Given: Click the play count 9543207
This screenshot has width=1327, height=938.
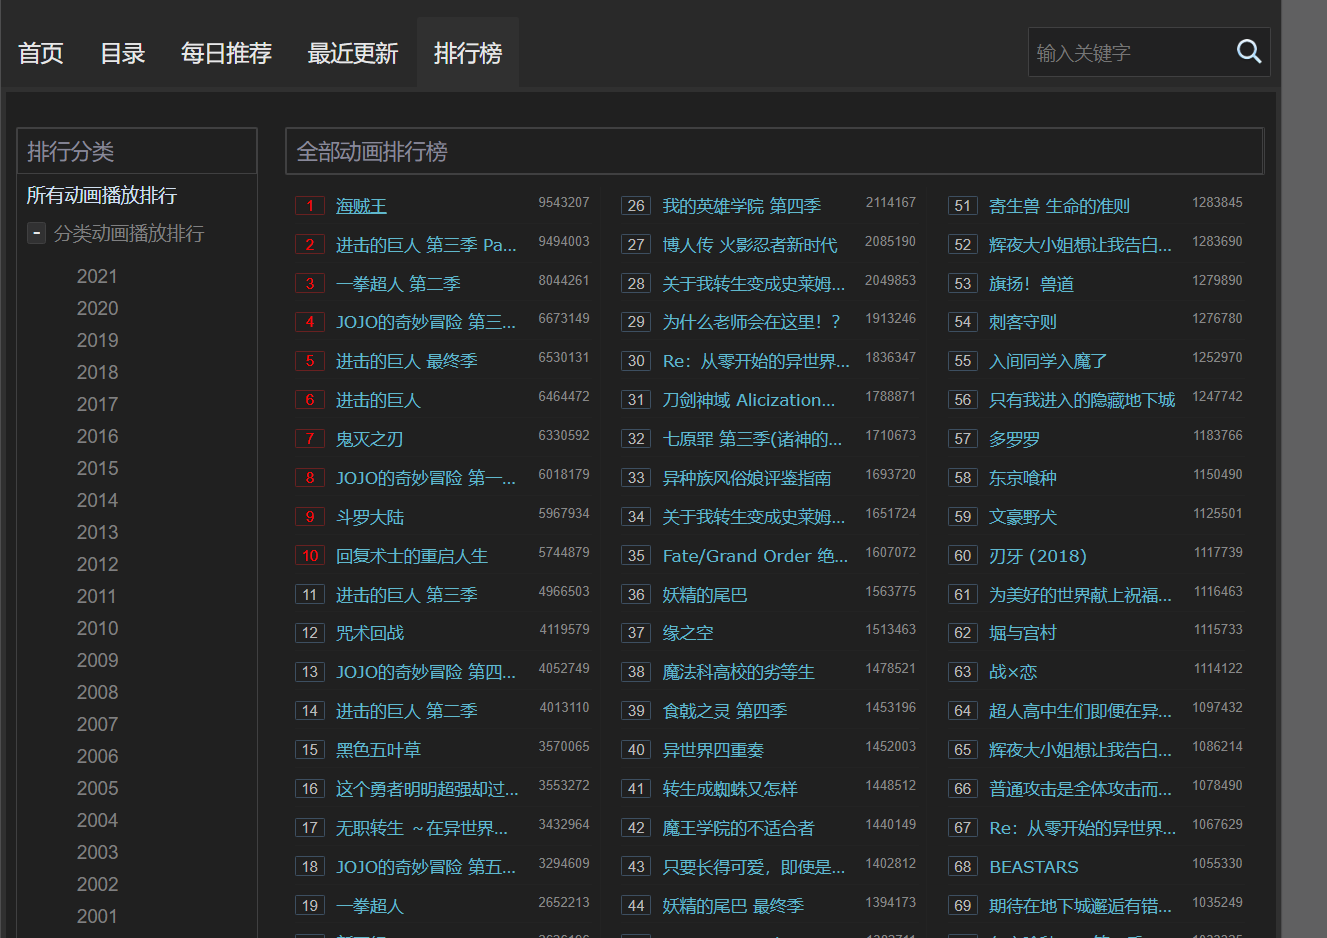Looking at the screenshot, I should [x=564, y=202].
